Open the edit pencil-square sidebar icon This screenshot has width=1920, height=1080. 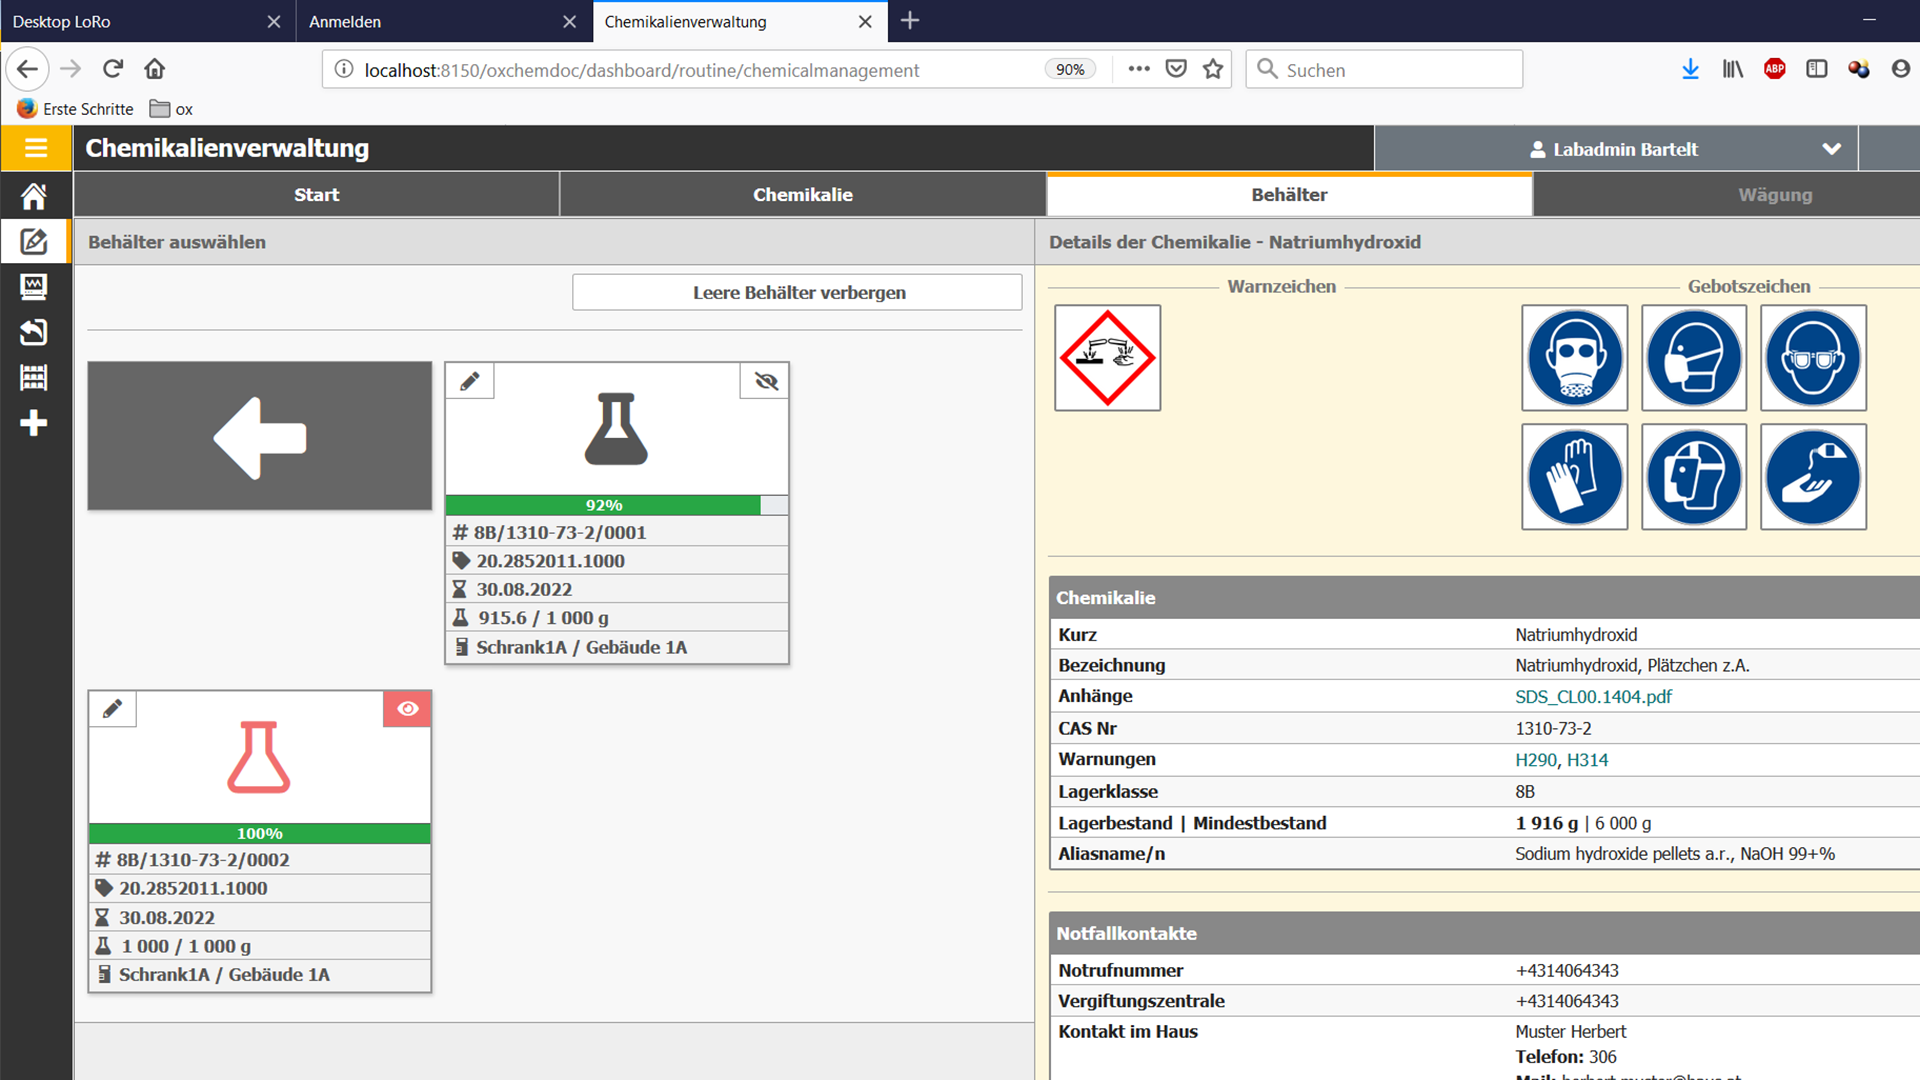34,241
